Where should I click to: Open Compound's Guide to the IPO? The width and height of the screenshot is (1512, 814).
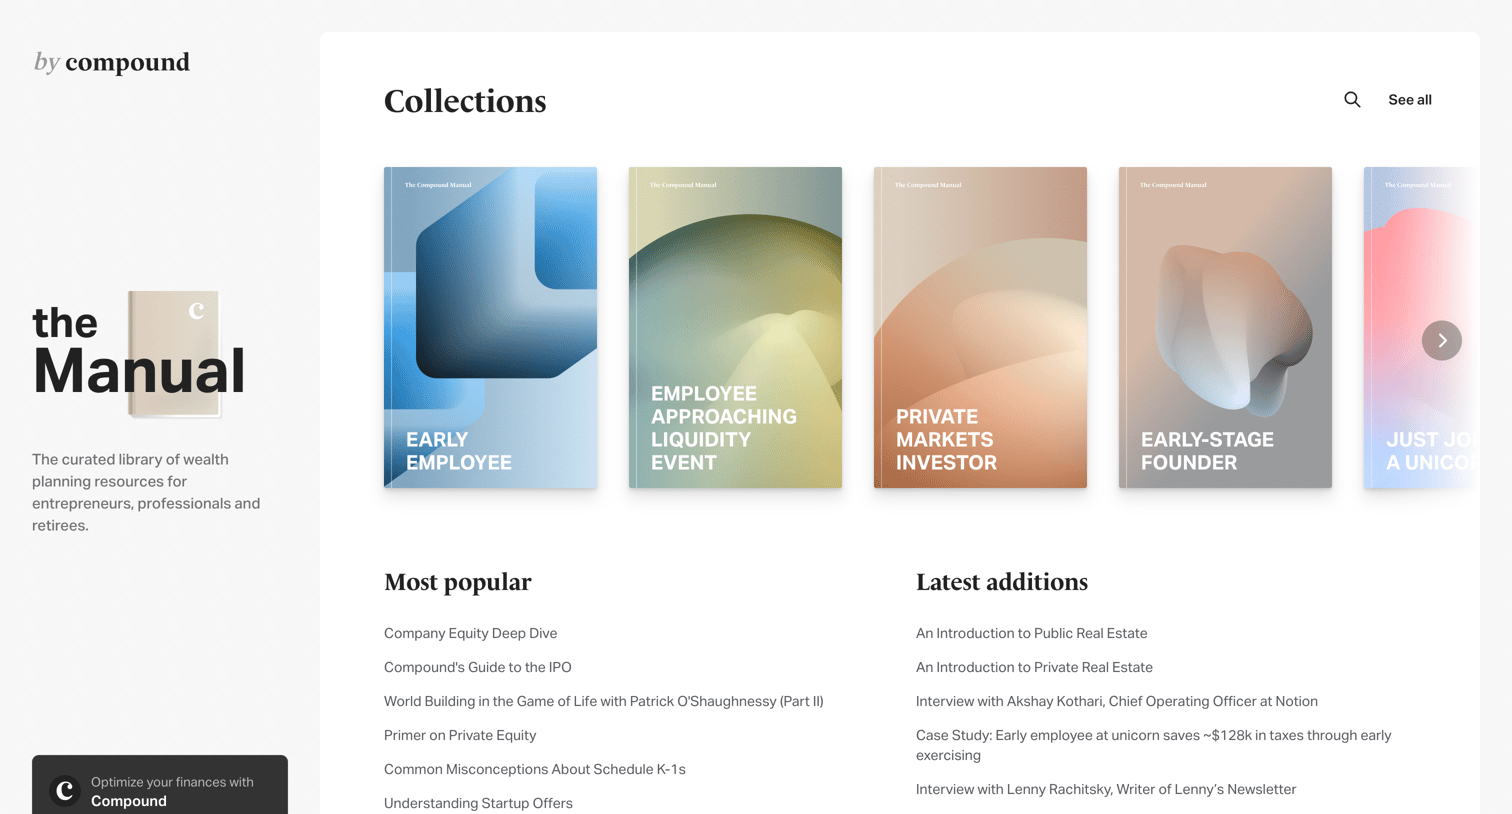pos(478,667)
